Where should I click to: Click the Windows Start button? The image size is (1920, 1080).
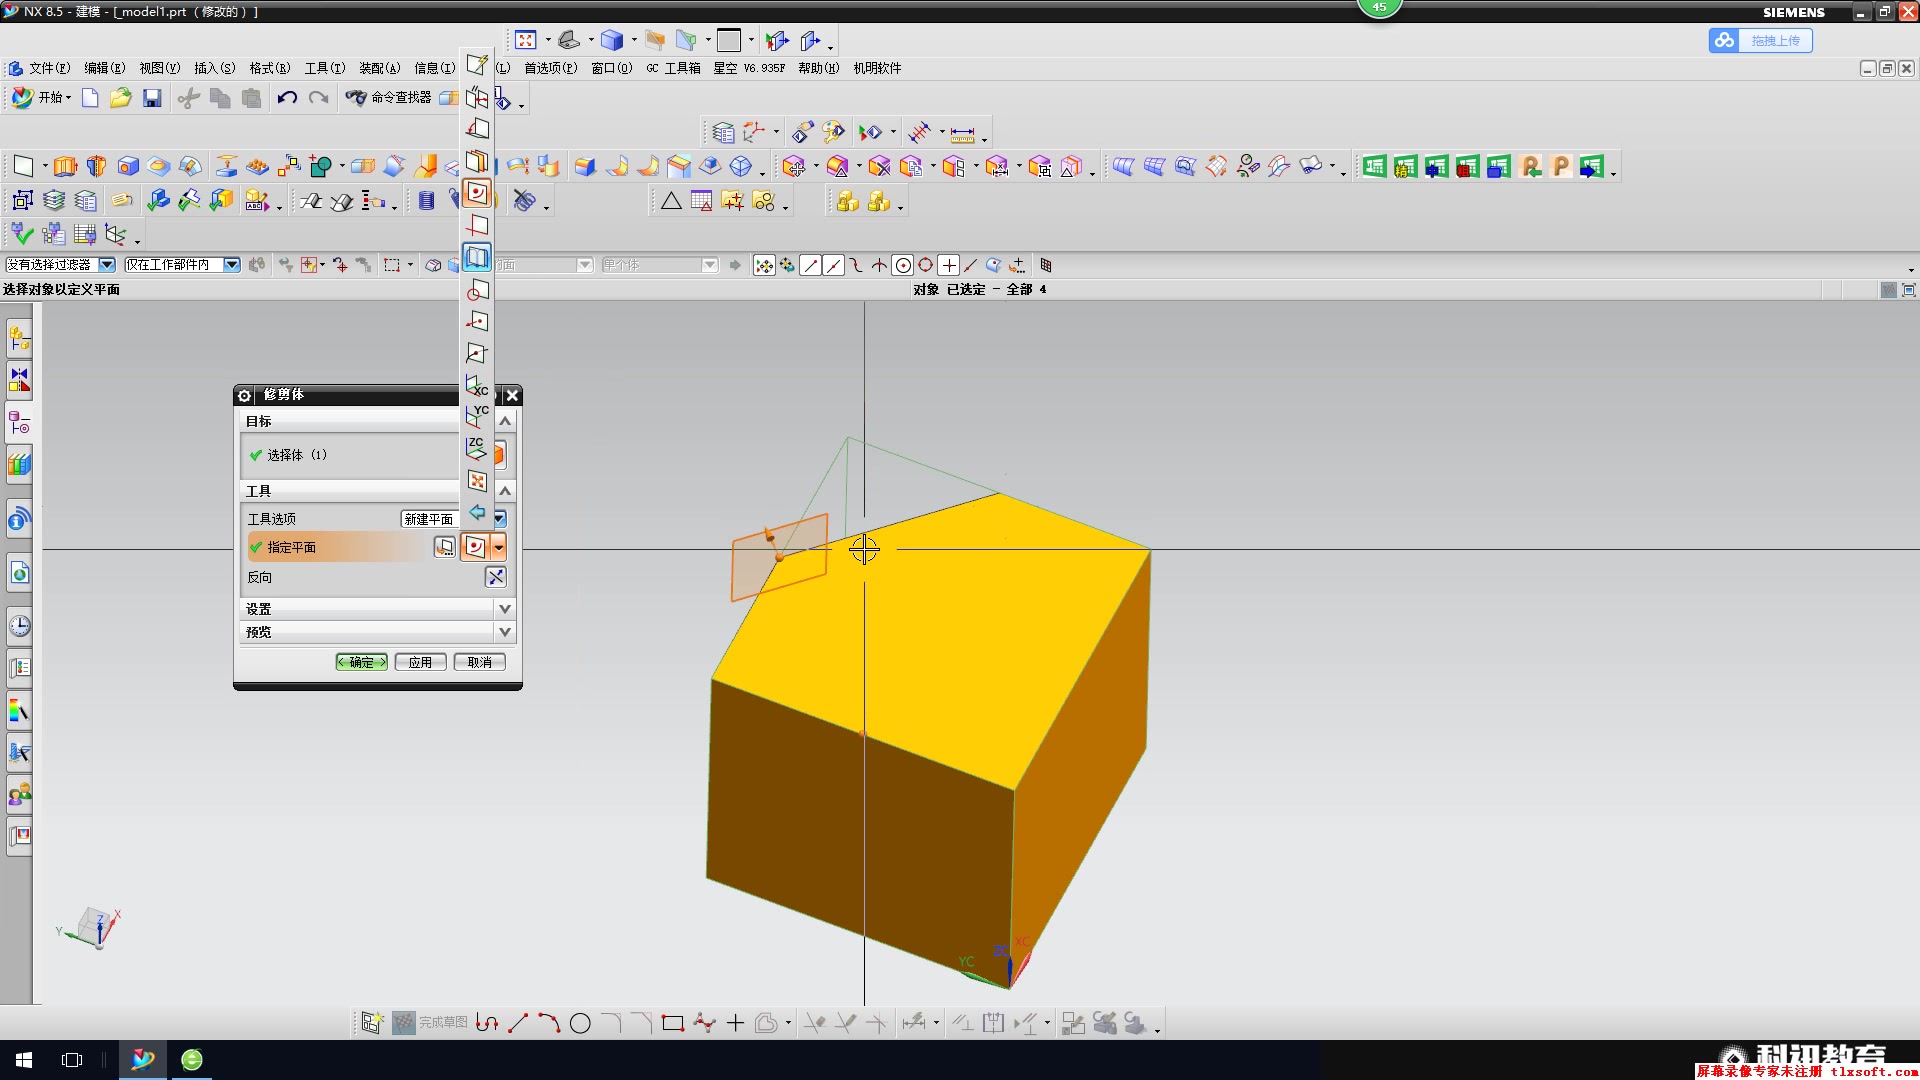[x=24, y=1059]
